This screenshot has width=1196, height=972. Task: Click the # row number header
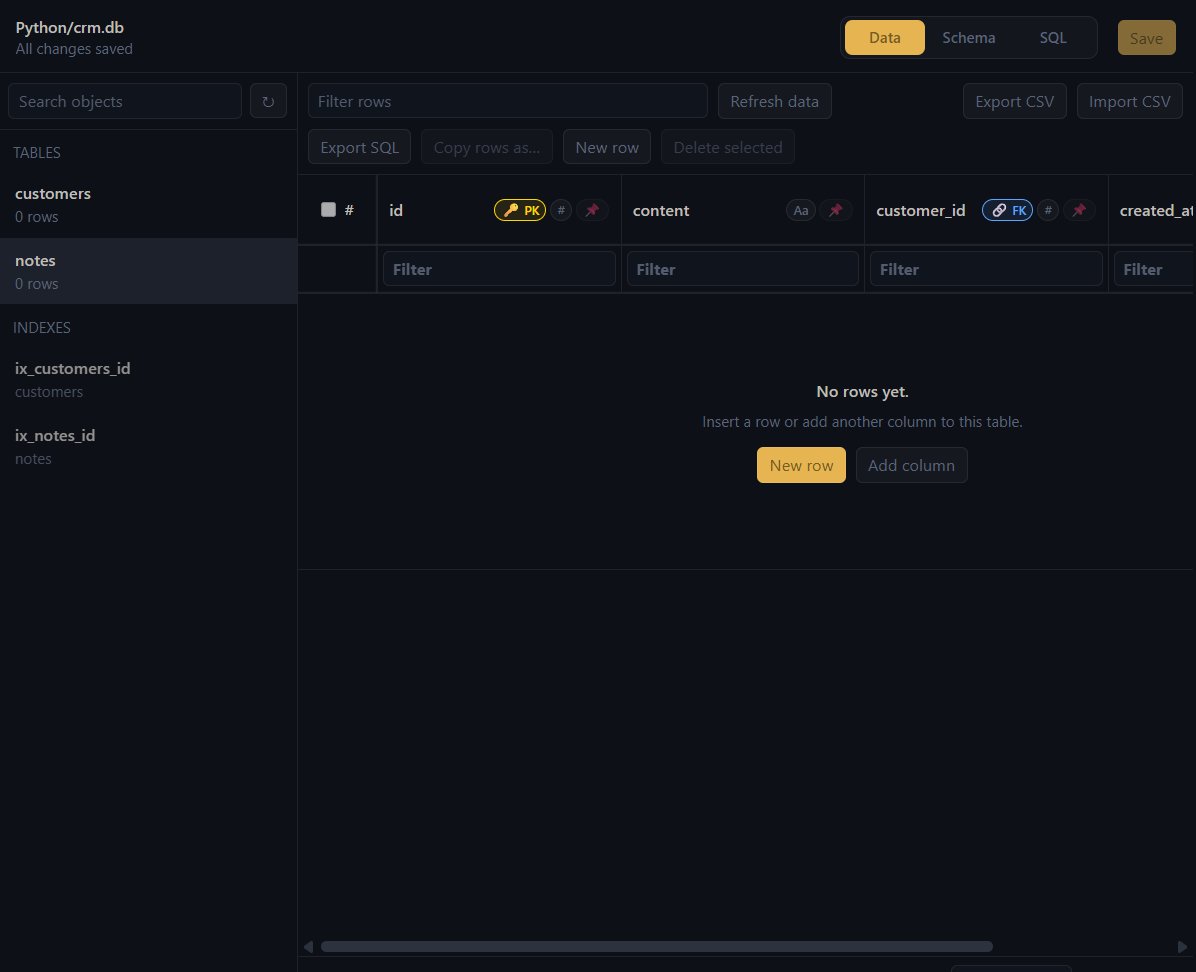coord(349,210)
